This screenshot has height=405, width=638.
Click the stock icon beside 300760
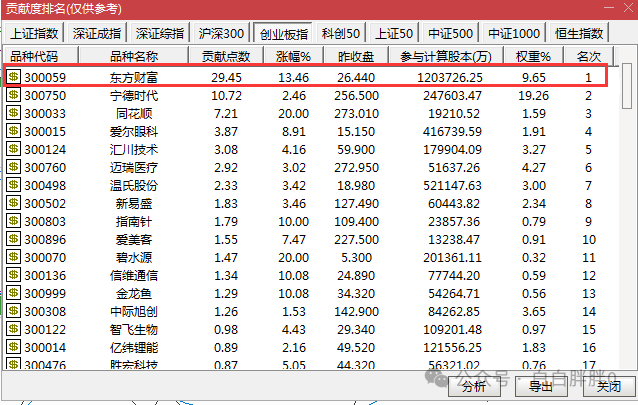pos(13,166)
